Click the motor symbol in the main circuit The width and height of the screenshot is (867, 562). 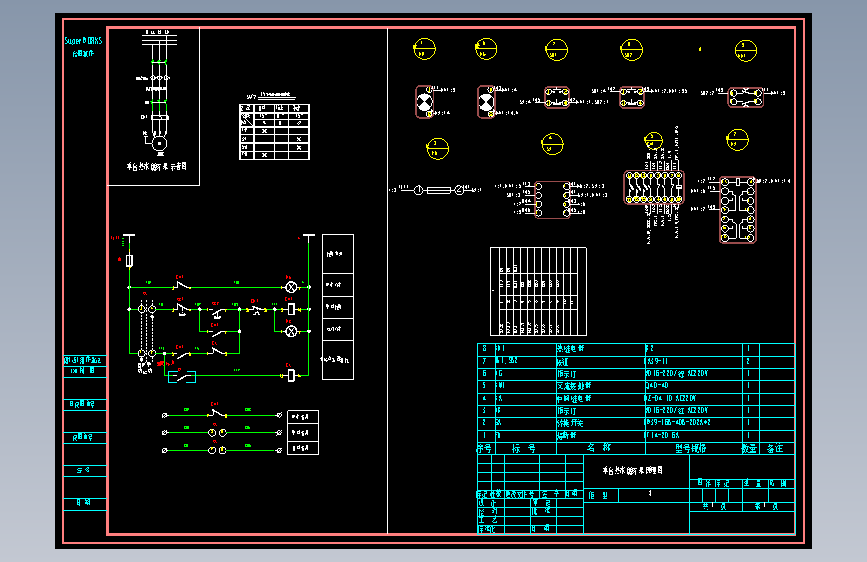(159, 144)
